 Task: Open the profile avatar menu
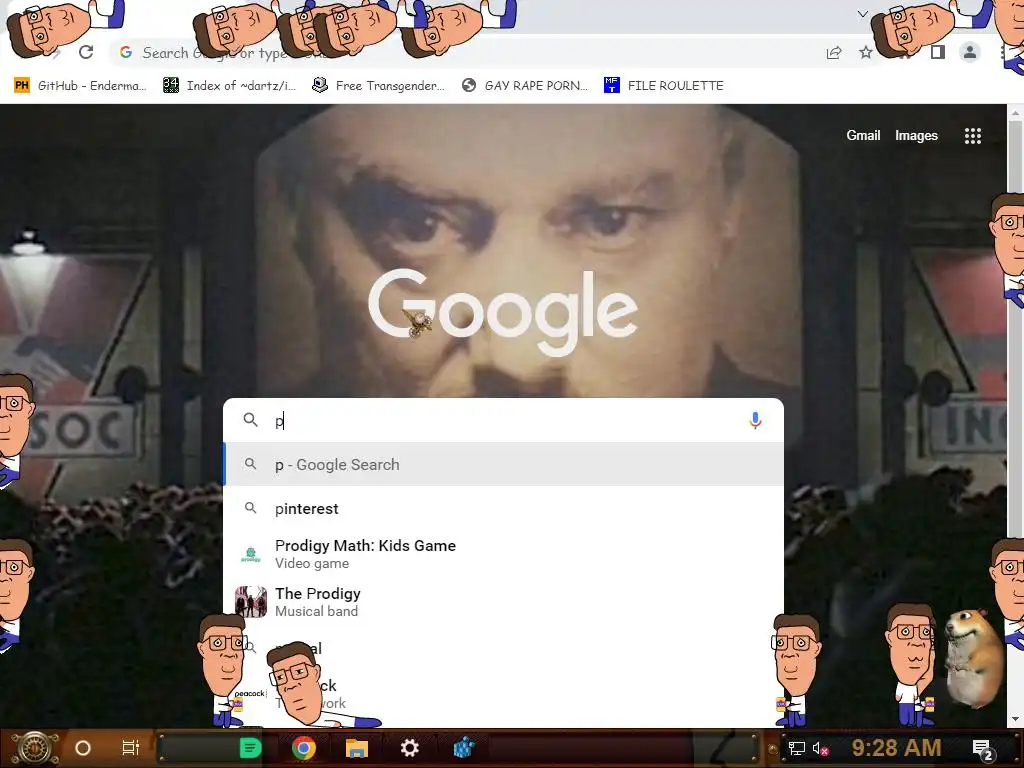coord(970,52)
